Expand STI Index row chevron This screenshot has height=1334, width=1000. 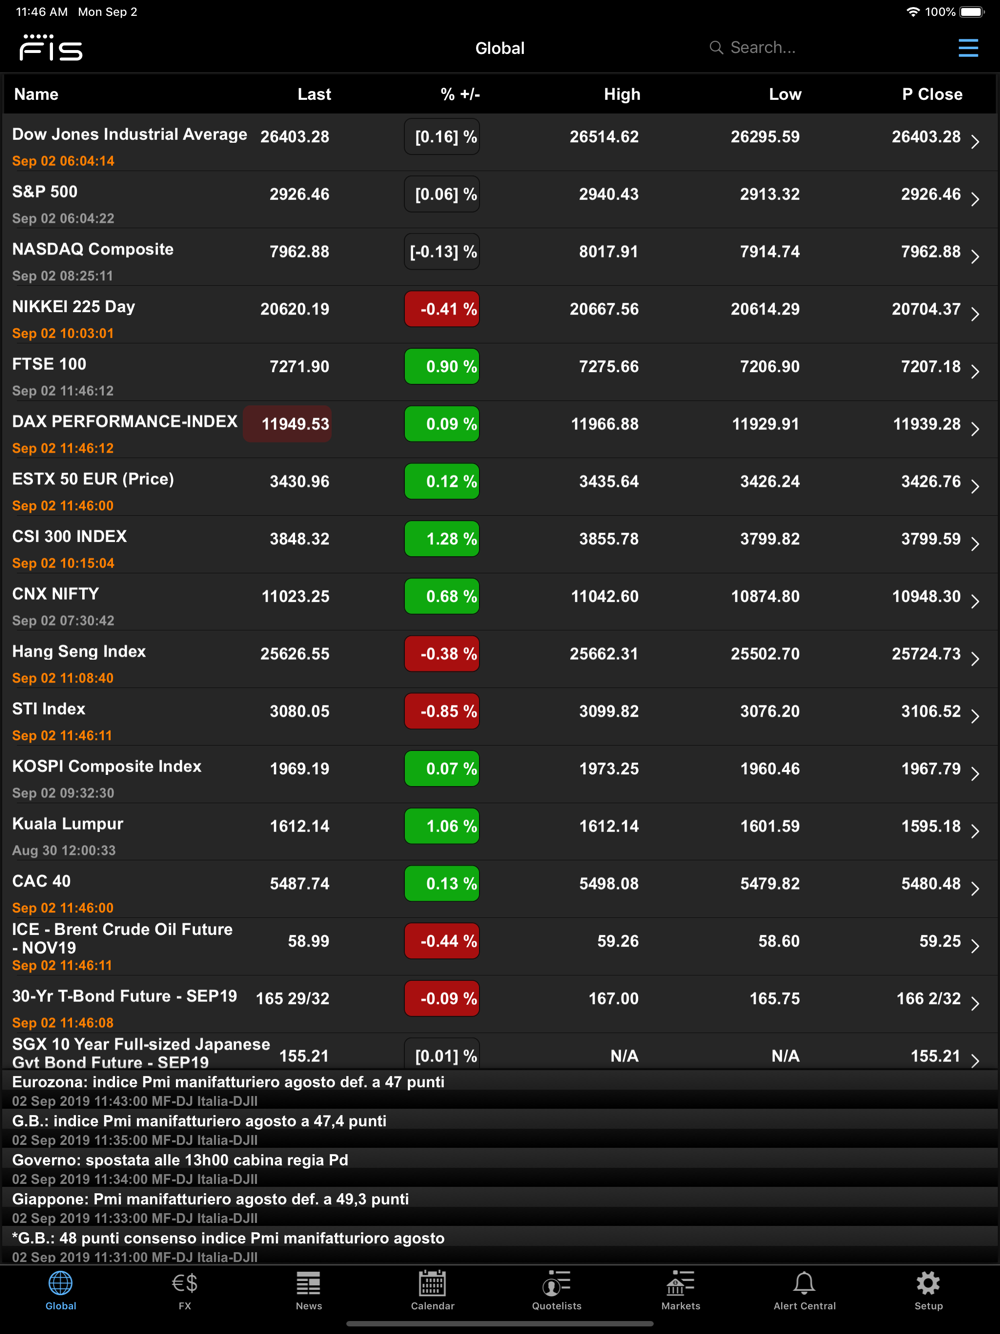tap(975, 716)
